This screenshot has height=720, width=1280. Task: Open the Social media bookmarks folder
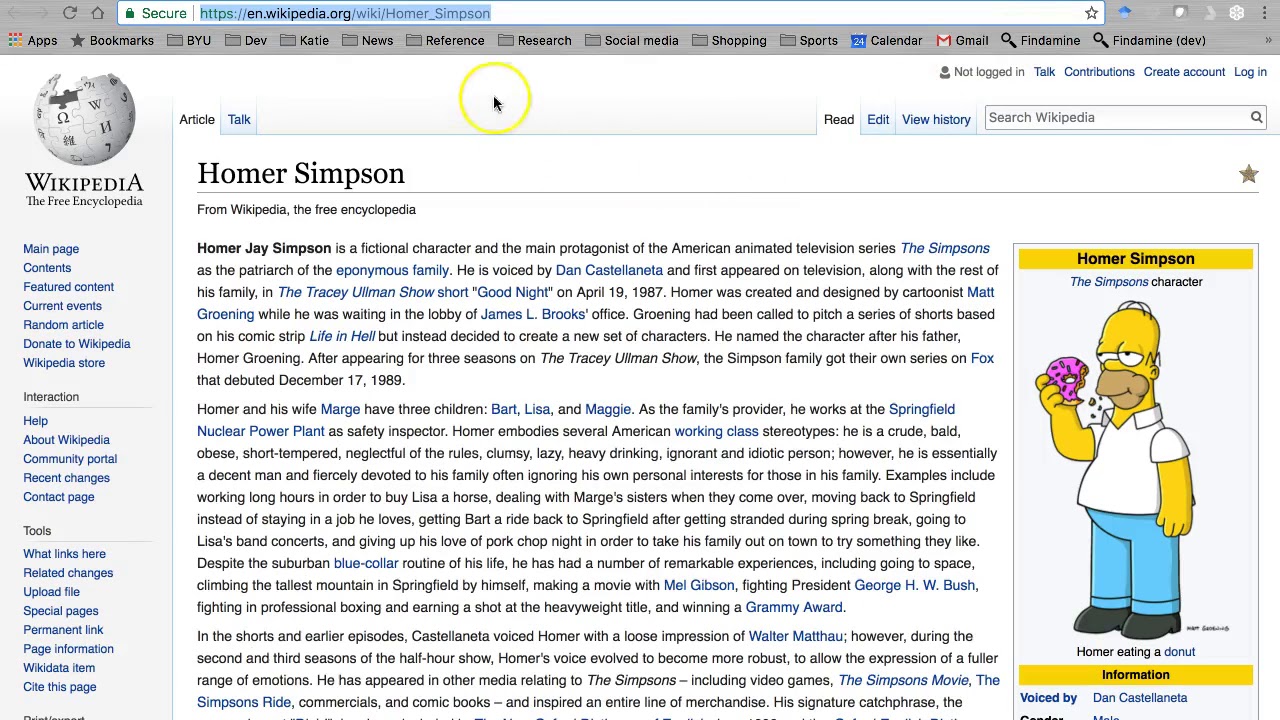click(631, 41)
